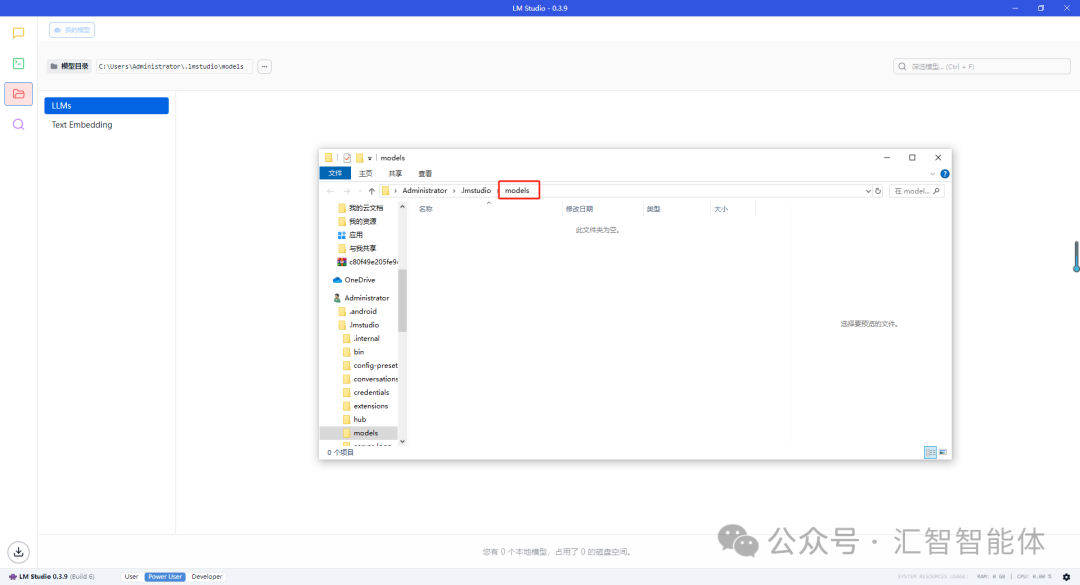Viewport: 1080px width, 585px height.
Task: Switch to User mode
Action: pos(131,577)
